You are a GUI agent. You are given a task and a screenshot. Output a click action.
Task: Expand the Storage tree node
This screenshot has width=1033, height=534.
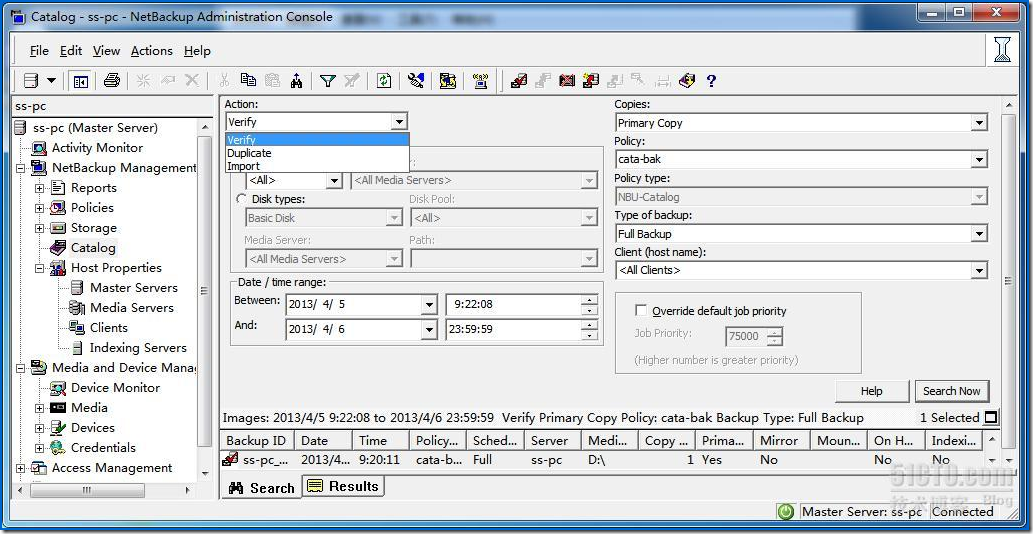40,228
